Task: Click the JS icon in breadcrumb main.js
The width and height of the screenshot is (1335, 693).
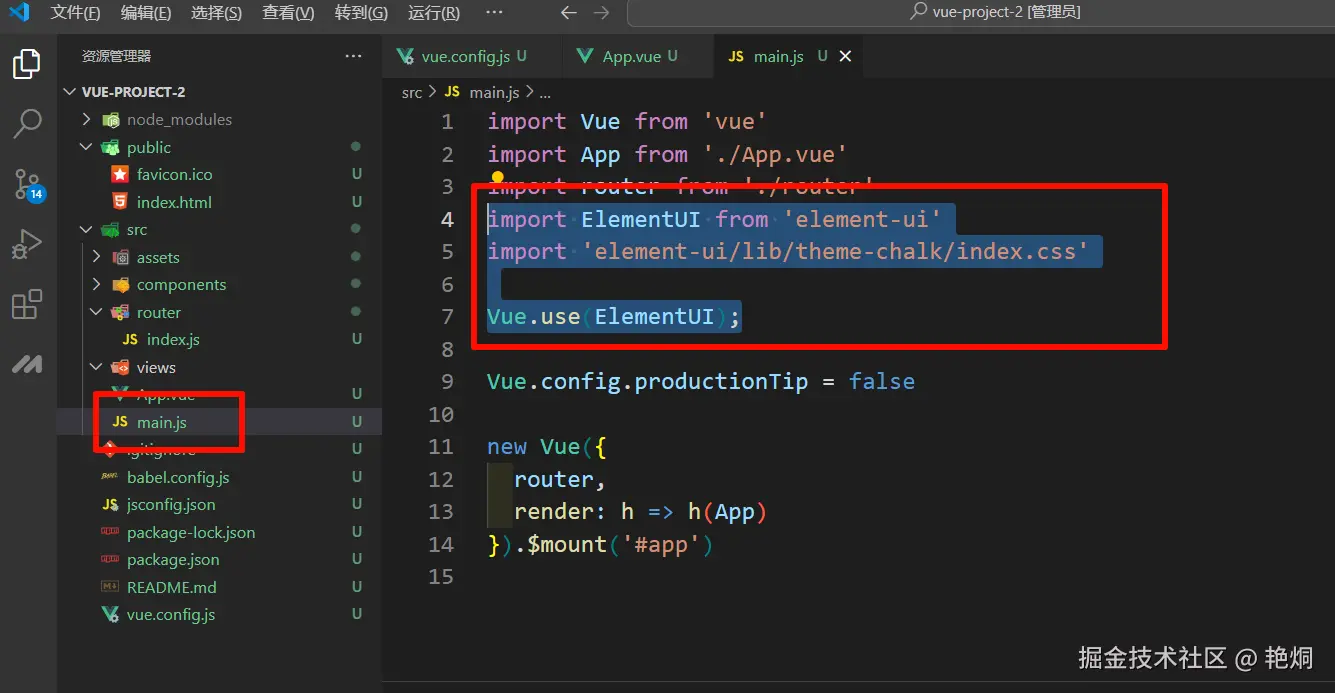Action: 452,92
